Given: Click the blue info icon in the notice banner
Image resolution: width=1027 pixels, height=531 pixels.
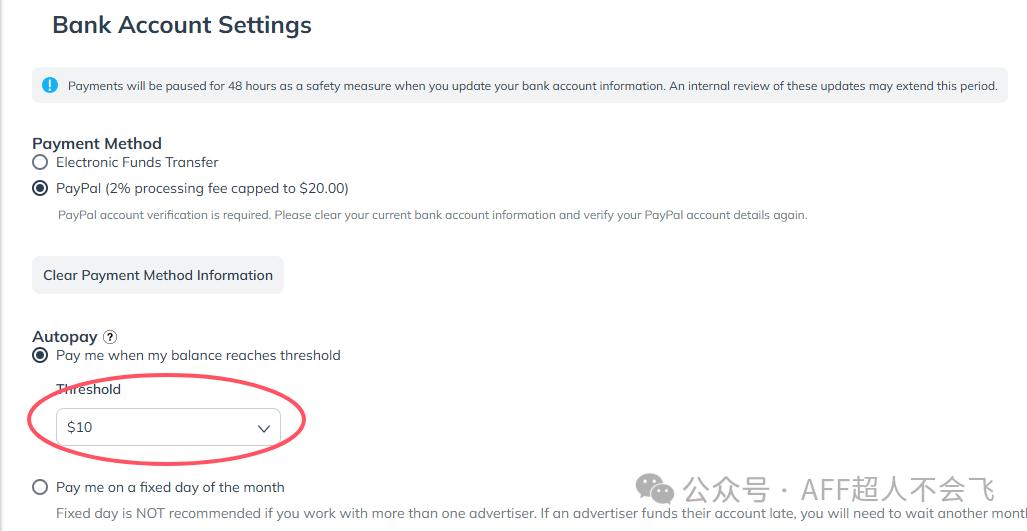Looking at the screenshot, I should click(x=50, y=85).
